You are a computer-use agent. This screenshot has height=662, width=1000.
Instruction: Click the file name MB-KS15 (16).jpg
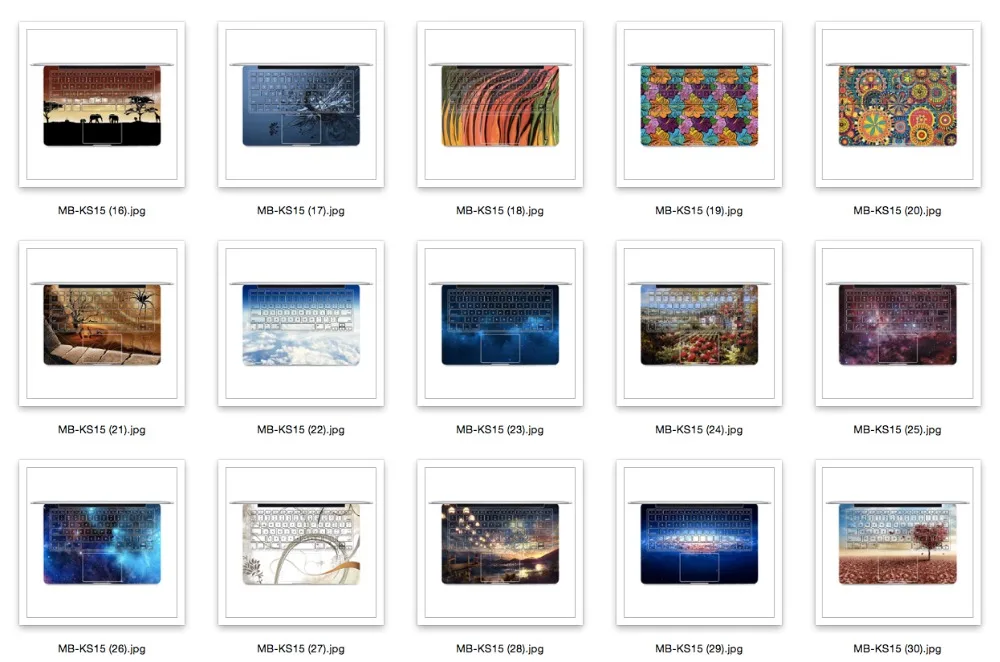coord(102,210)
